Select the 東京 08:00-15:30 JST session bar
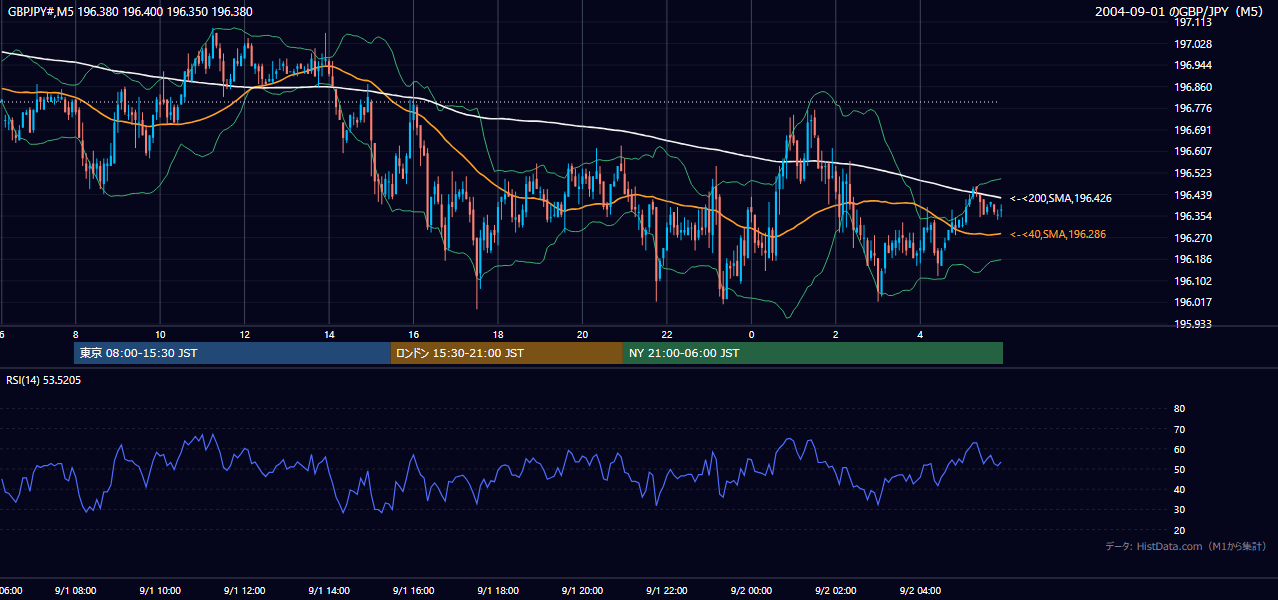Viewport: 1278px width, 600px height. pyautogui.click(x=232, y=353)
